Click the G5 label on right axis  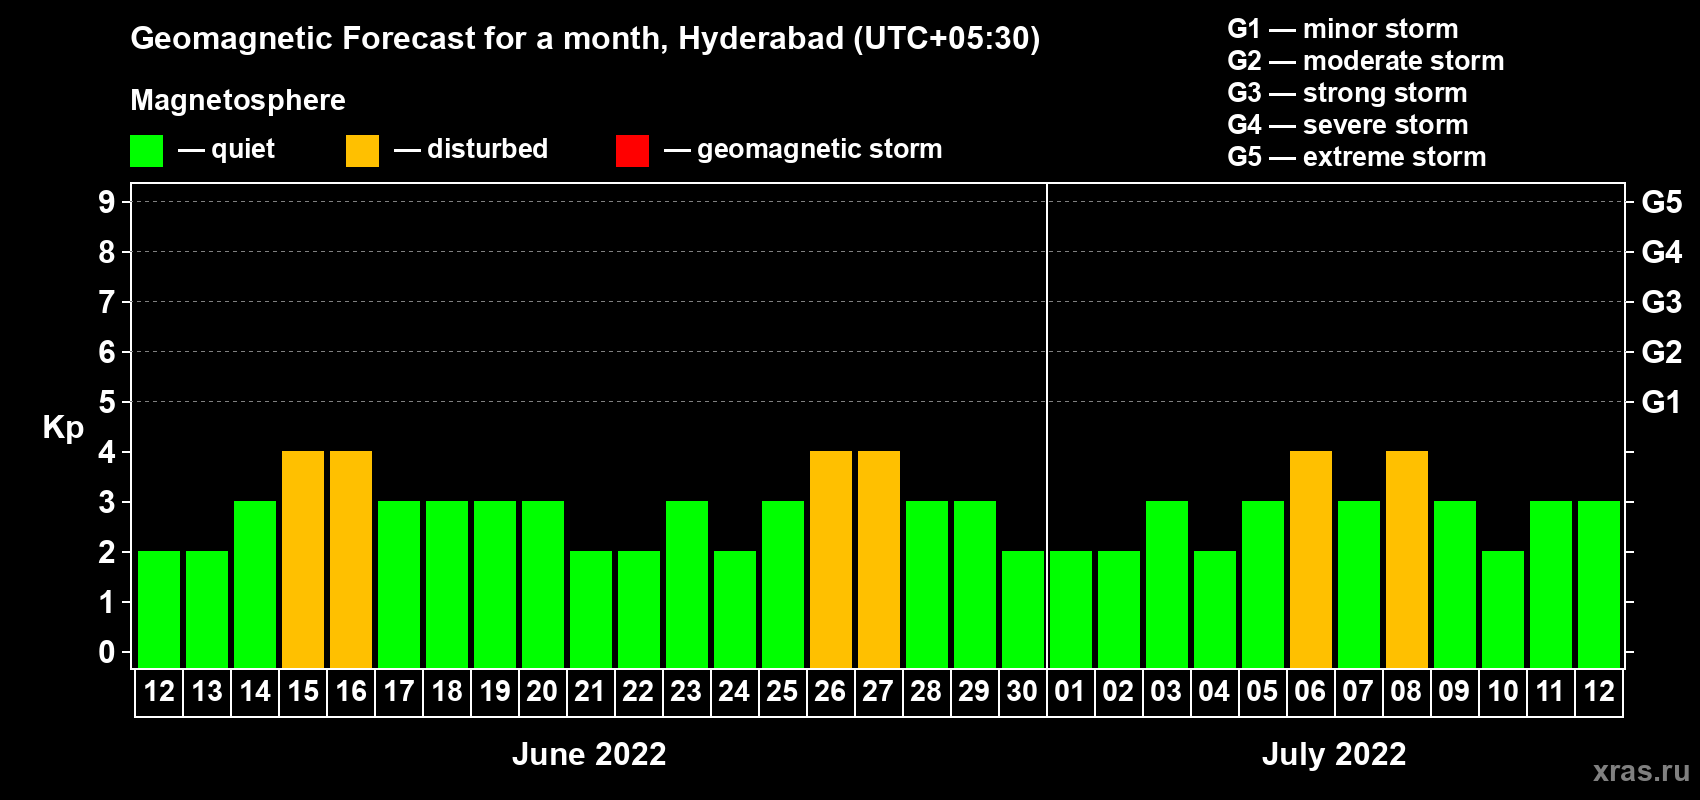pyautogui.click(x=1662, y=202)
